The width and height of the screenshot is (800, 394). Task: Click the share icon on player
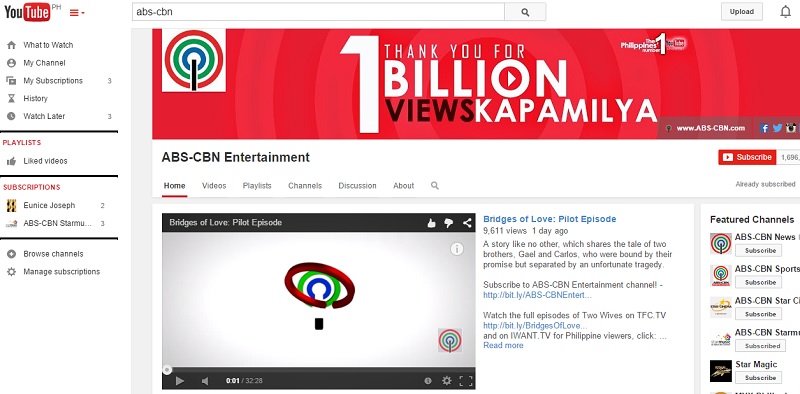coord(466,223)
